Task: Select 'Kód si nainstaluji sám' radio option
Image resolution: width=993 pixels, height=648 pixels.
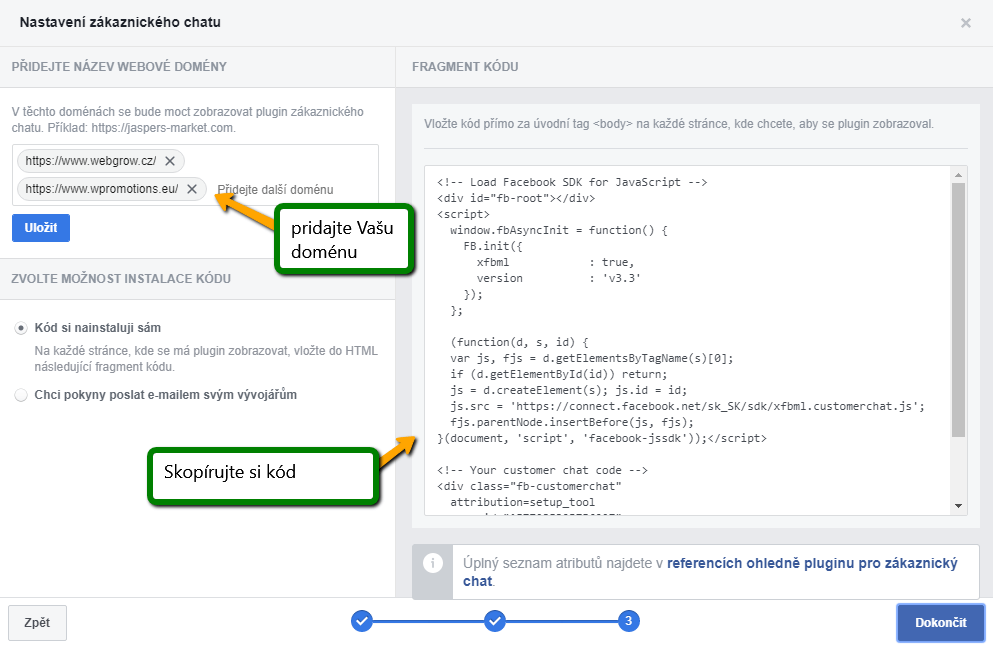Action: point(22,328)
